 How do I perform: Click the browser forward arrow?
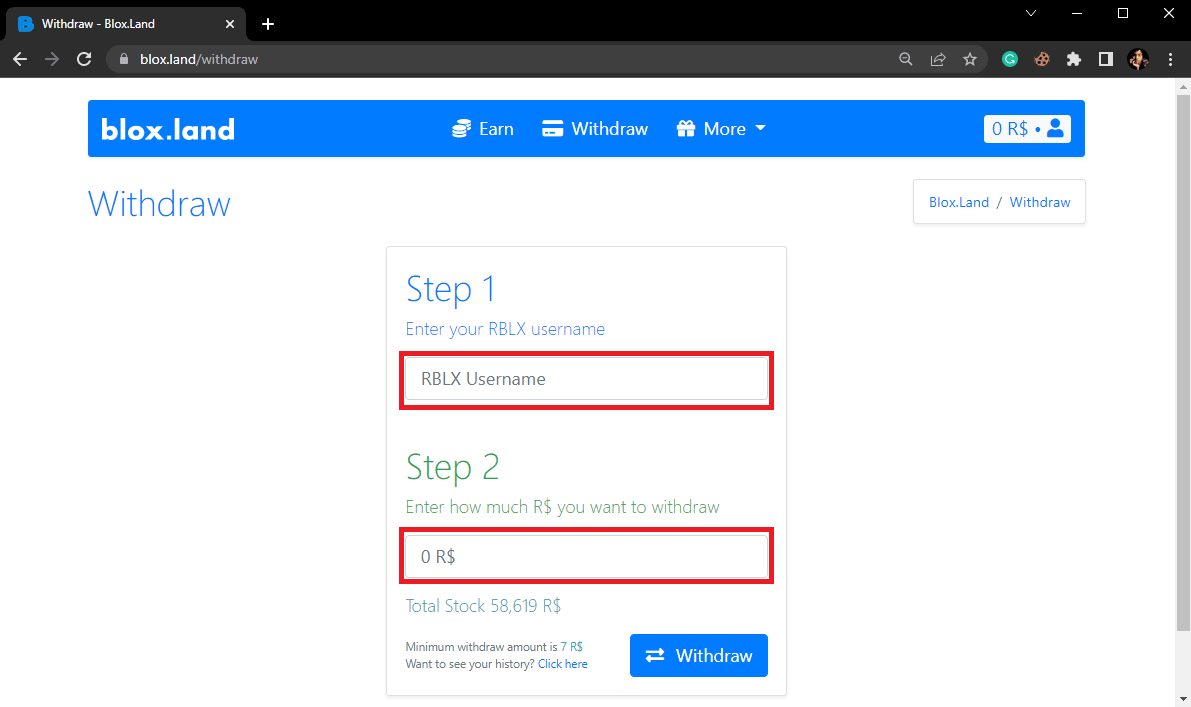52,59
